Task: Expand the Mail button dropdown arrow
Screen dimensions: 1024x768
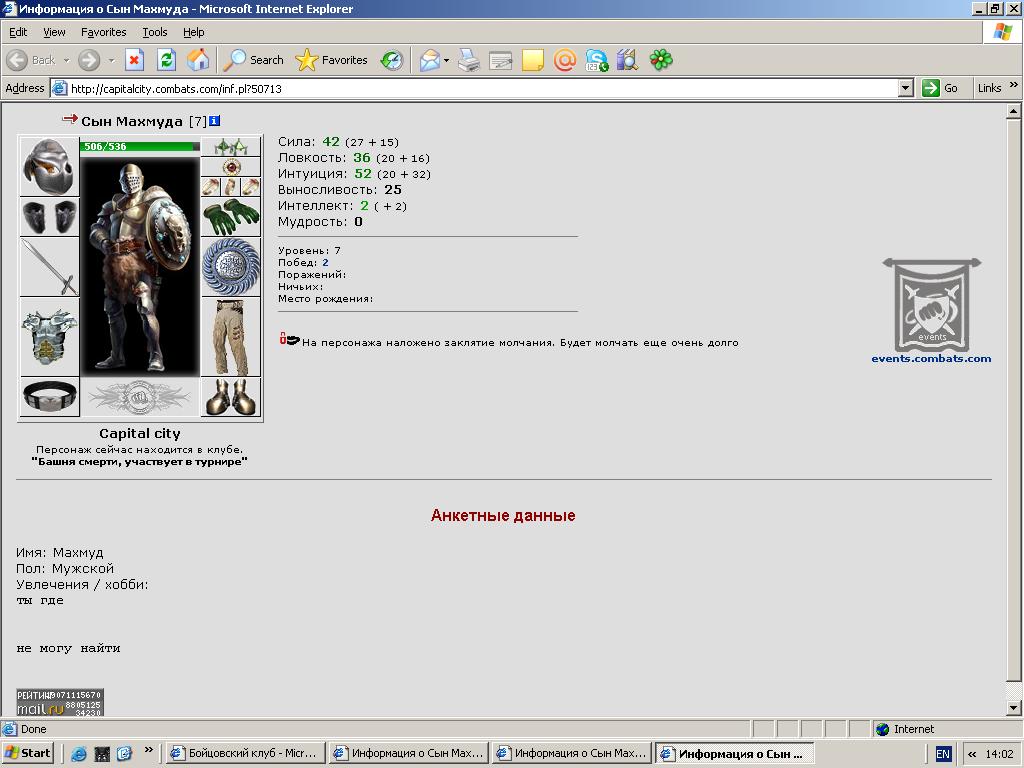Action: pos(447,60)
